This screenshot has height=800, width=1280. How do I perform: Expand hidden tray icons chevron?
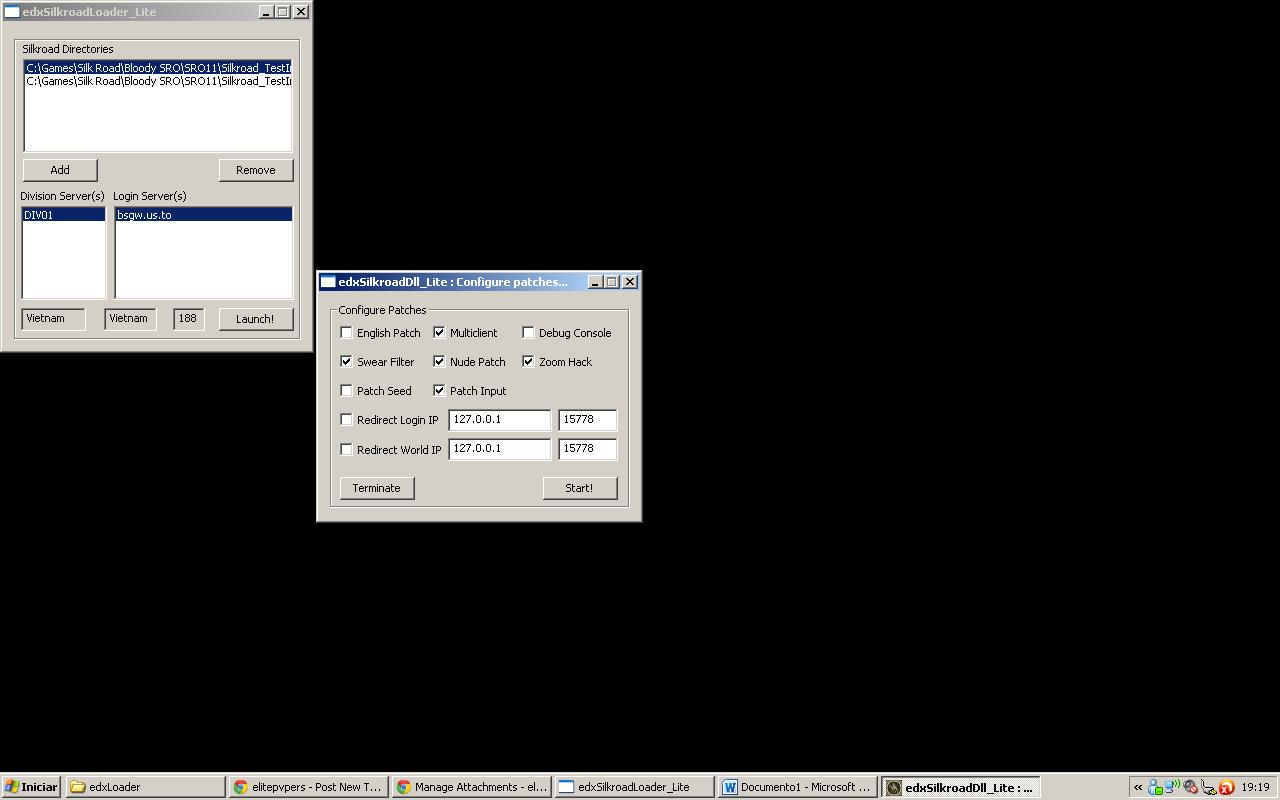click(x=1138, y=787)
